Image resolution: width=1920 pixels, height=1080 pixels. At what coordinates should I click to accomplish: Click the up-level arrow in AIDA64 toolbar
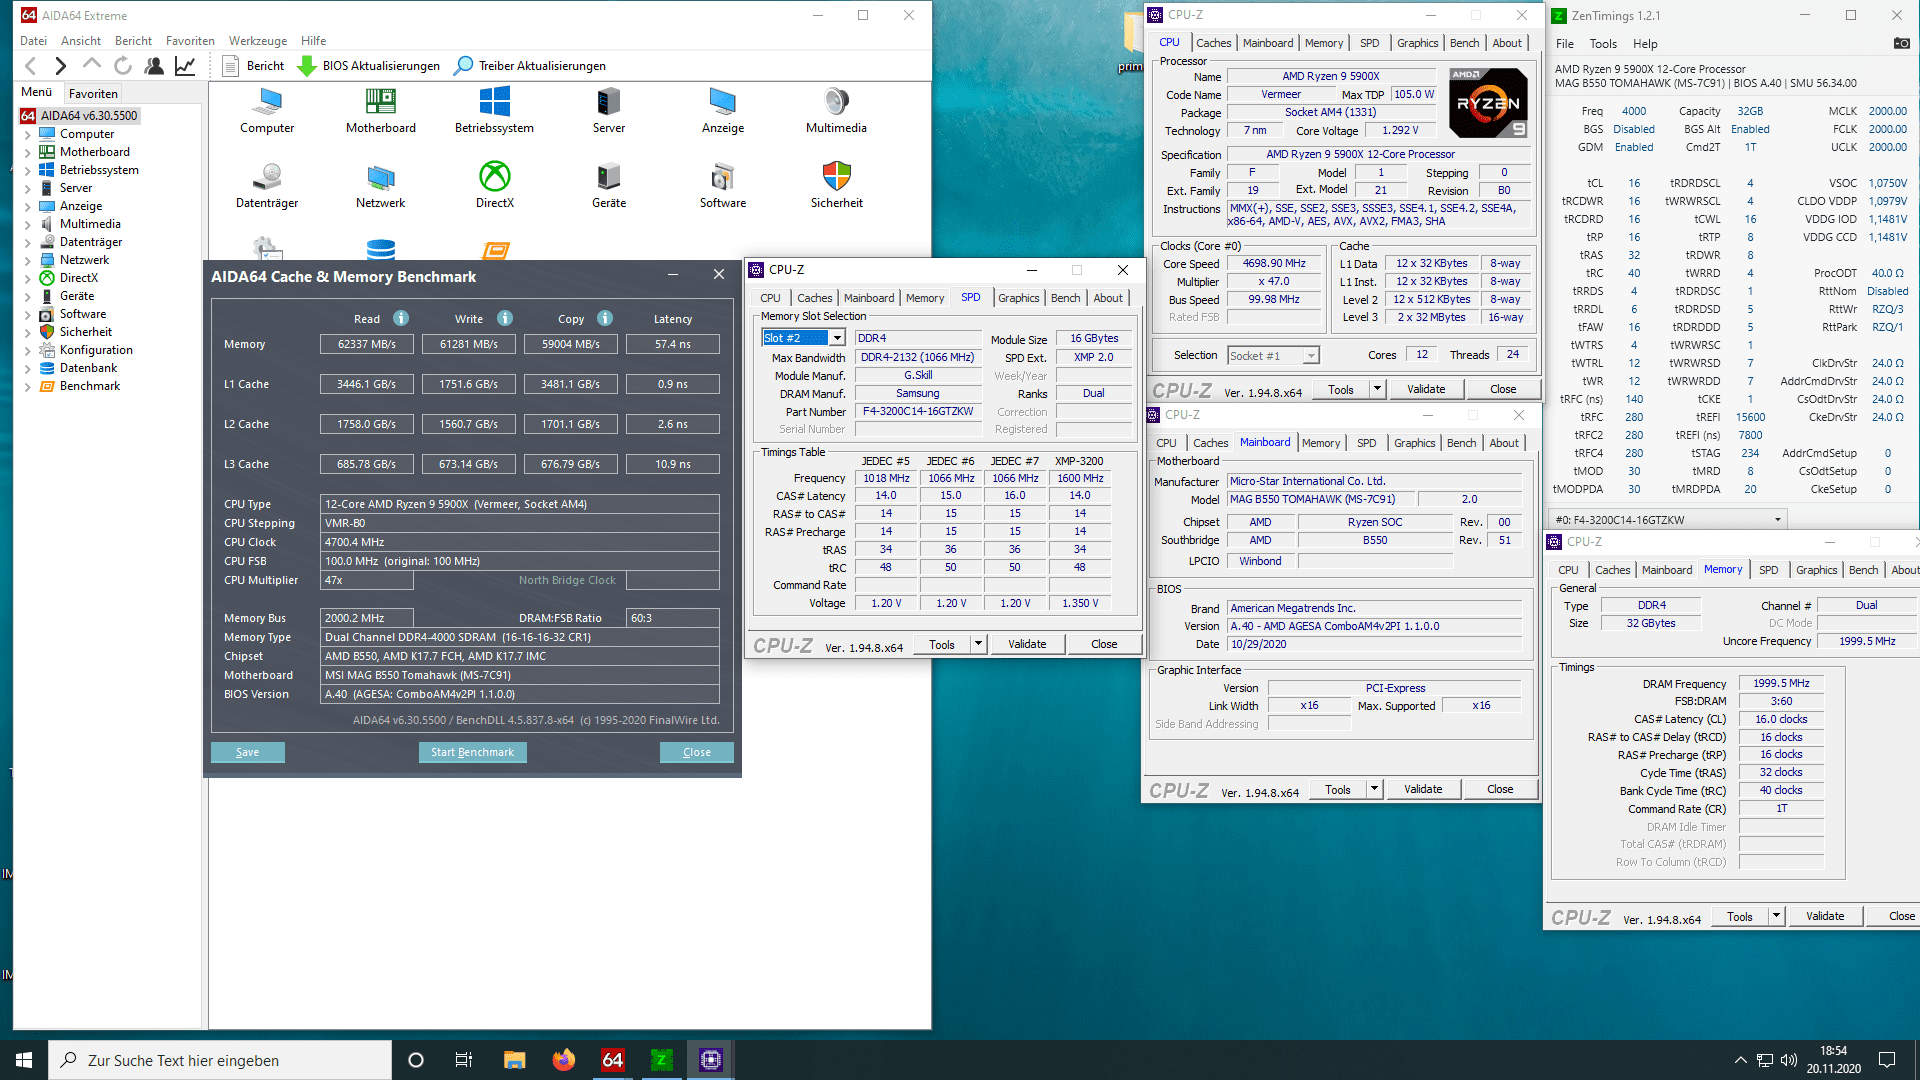click(92, 66)
